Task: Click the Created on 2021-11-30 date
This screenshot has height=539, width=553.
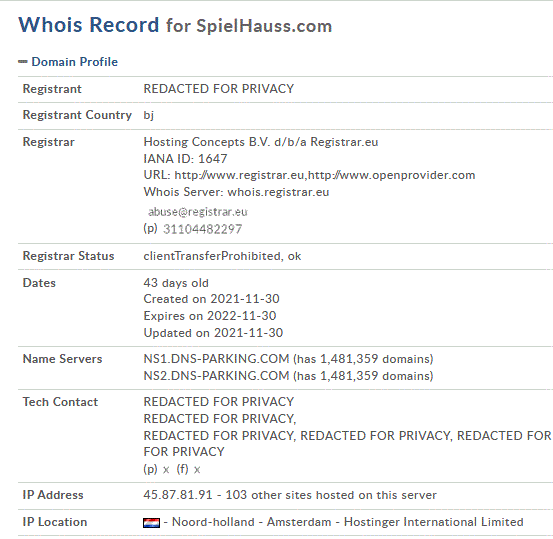Action: click(211, 299)
